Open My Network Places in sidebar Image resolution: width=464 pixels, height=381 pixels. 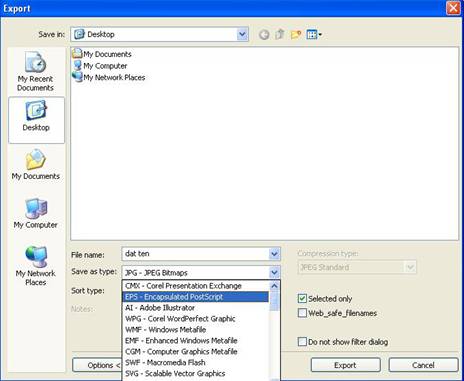pyautogui.click(x=36, y=266)
